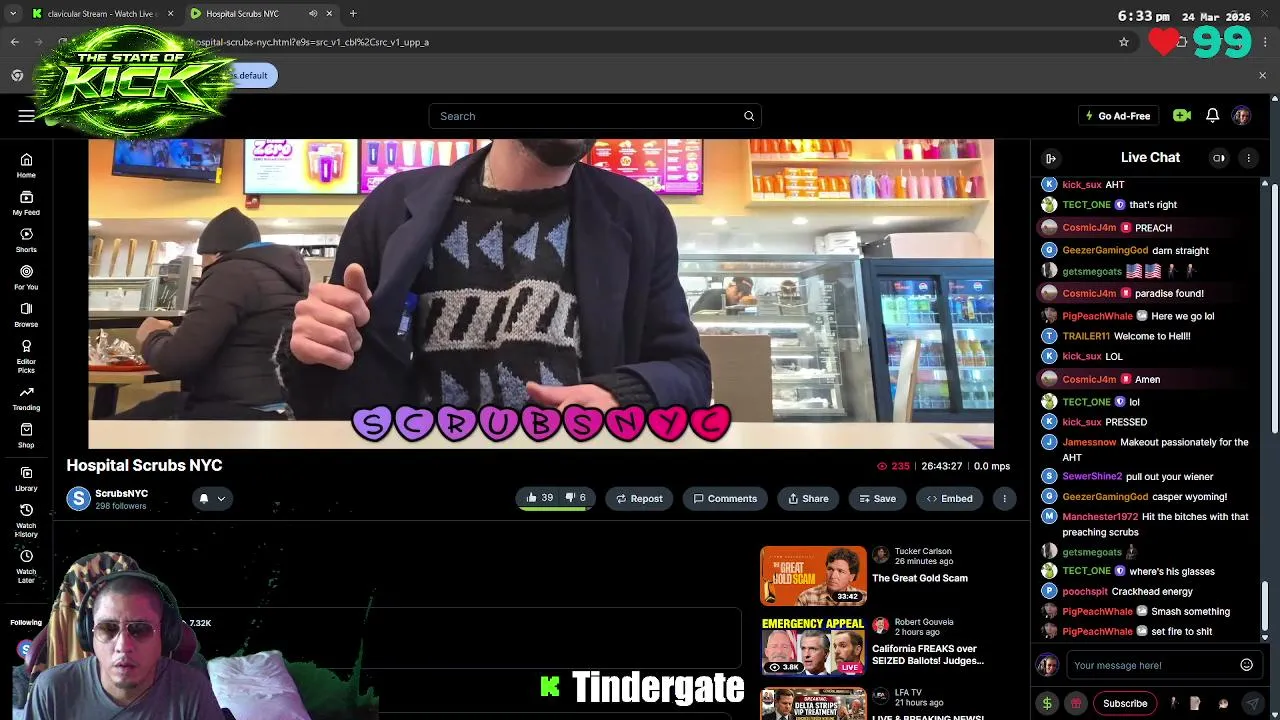Image resolution: width=1280 pixels, height=720 pixels.
Task: Open Watch History in the sidebar
Action: (26, 520)
